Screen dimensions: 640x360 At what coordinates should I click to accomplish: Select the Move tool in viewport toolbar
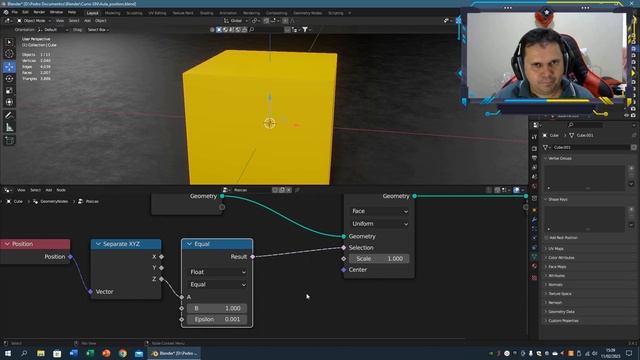click(9, 67)
